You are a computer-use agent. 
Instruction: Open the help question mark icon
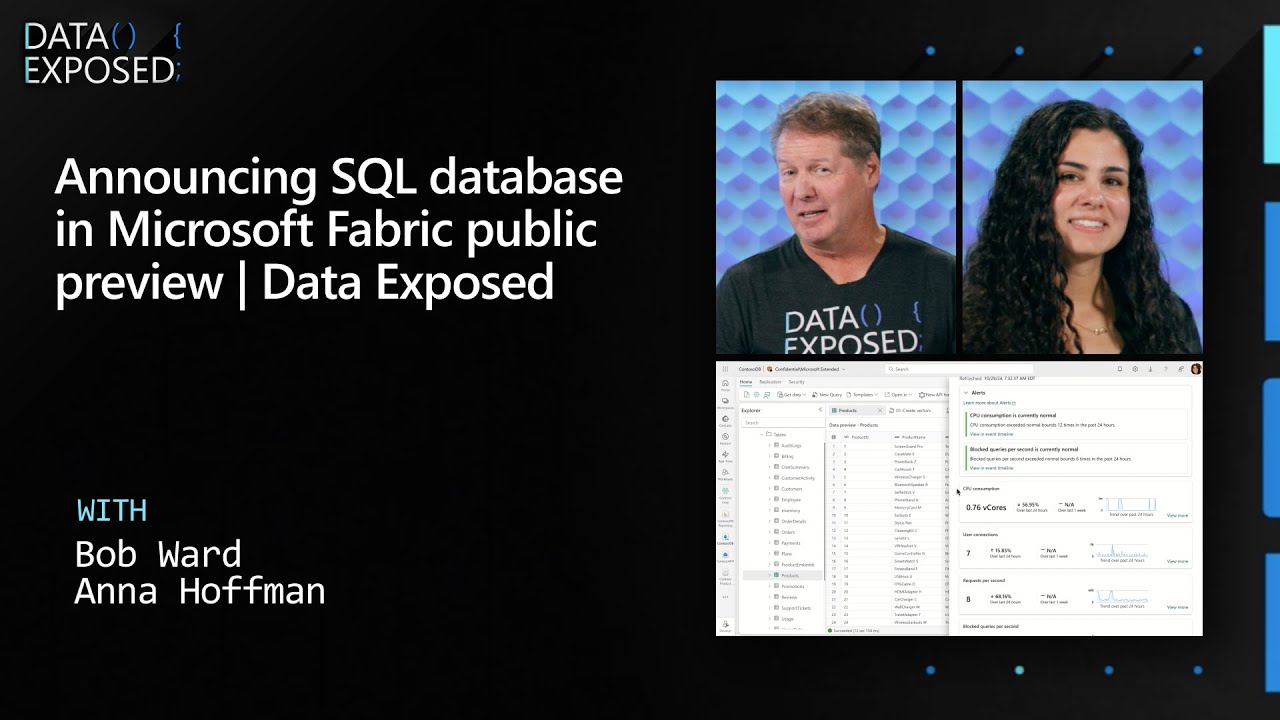pos(1165,369)
